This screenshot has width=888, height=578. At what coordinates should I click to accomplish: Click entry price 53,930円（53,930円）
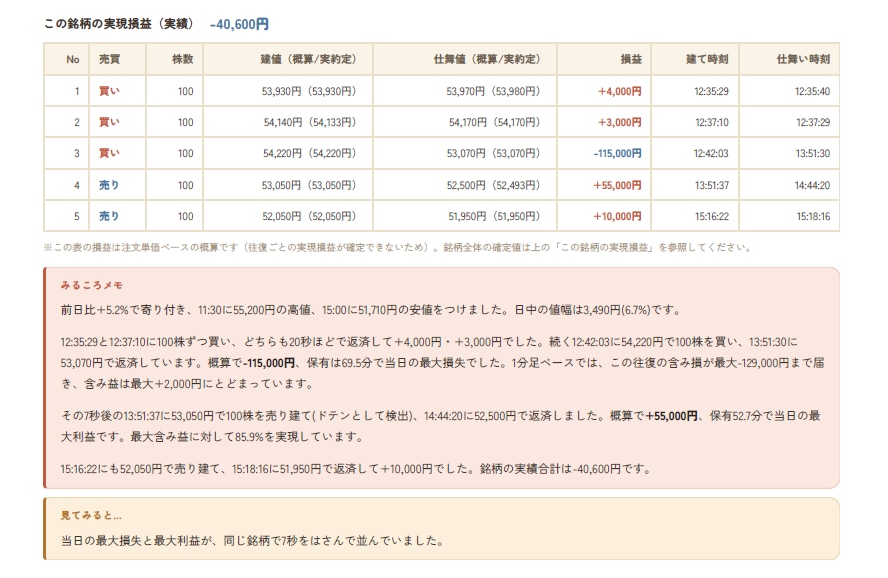click(311, 91)
